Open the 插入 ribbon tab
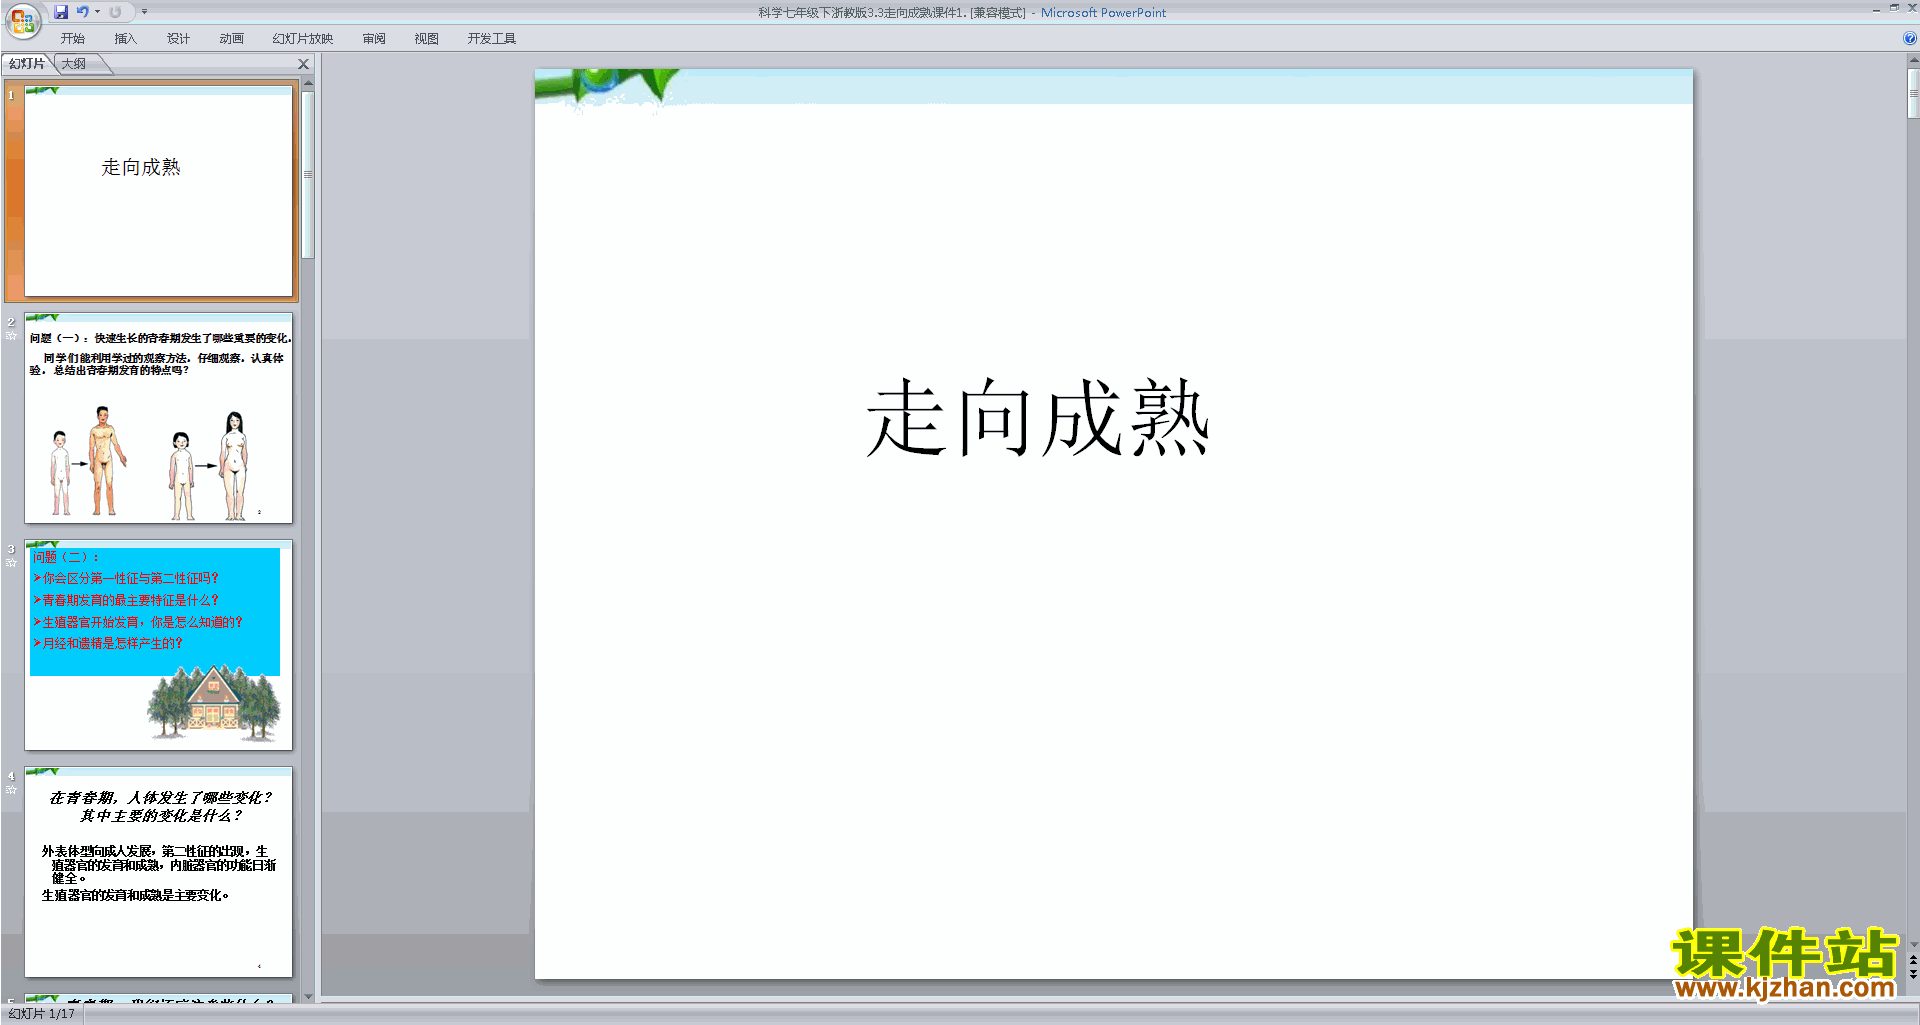Image resolution: width=1920 pixels, height=1025 pixels. click(x=125, y=39)
